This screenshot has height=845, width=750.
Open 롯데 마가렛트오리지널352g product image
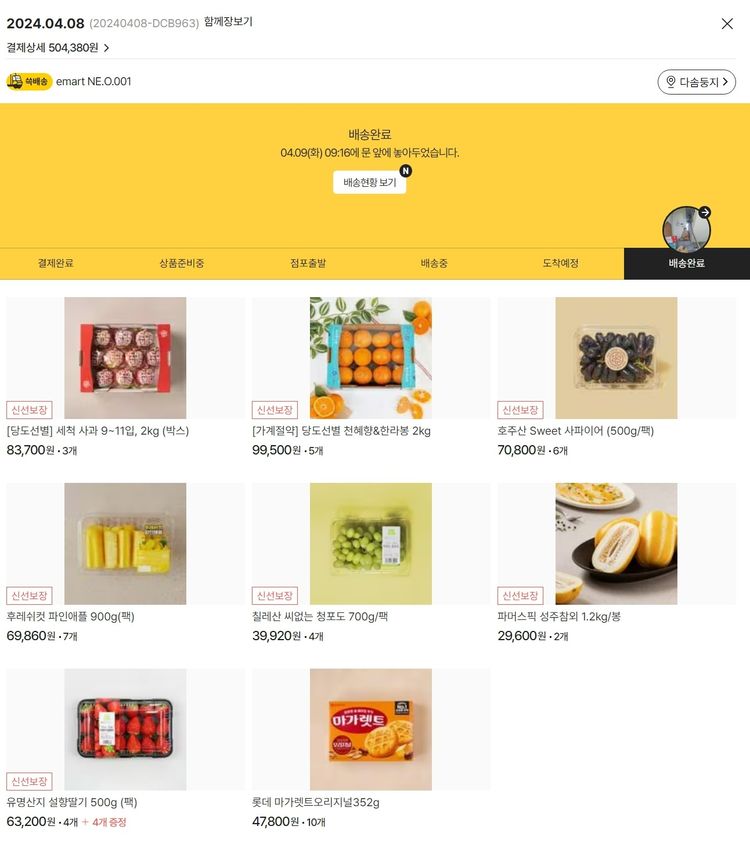[x=371, y=729]
